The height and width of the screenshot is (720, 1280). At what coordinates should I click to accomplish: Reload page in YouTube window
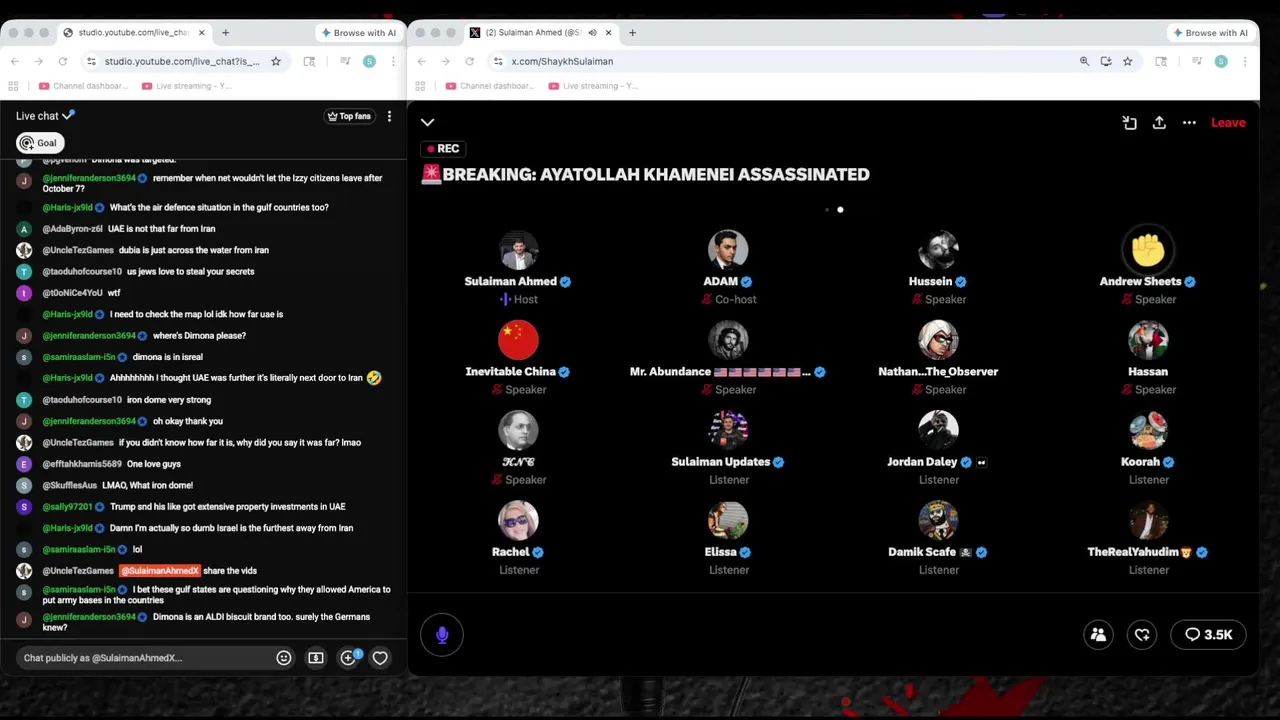(x=62, y=61)
